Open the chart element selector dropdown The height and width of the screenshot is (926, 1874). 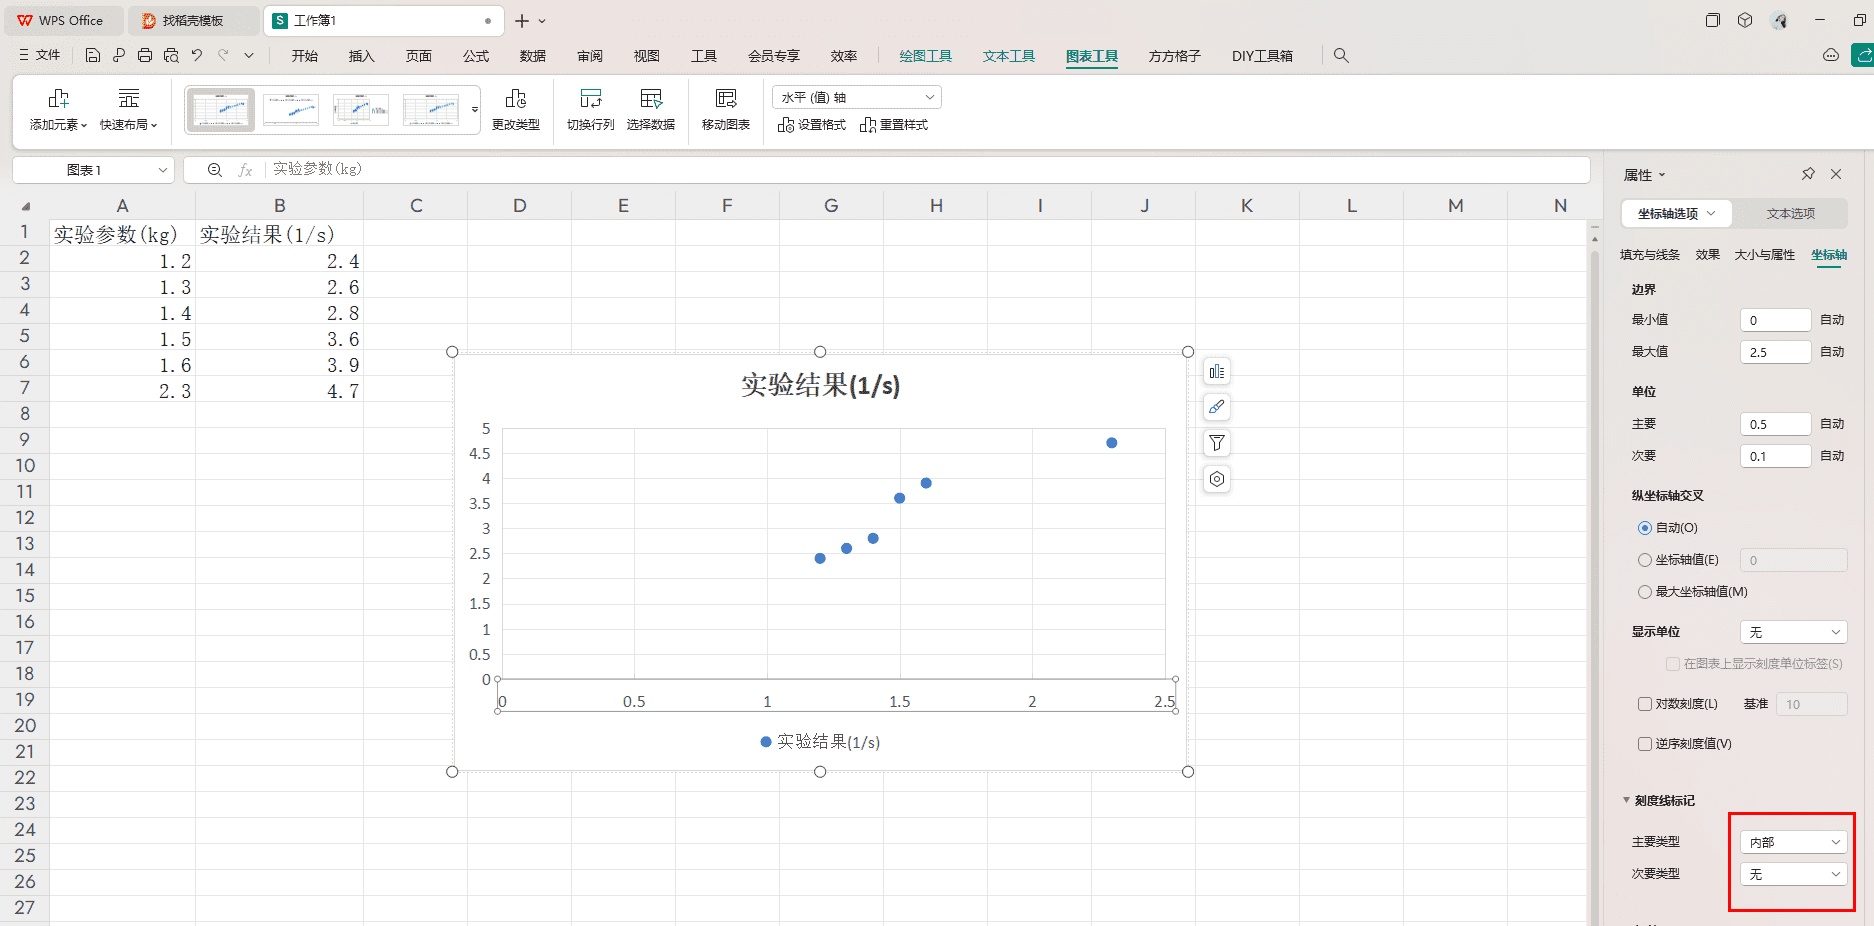(x=857, y=97)
